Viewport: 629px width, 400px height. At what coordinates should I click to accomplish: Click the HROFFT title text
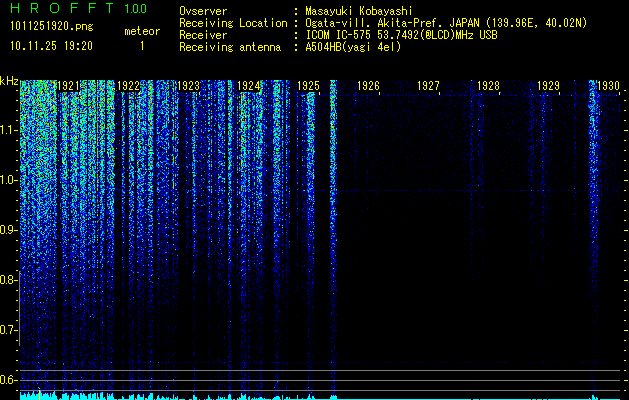pyautogui.click(x=62, y=8)
